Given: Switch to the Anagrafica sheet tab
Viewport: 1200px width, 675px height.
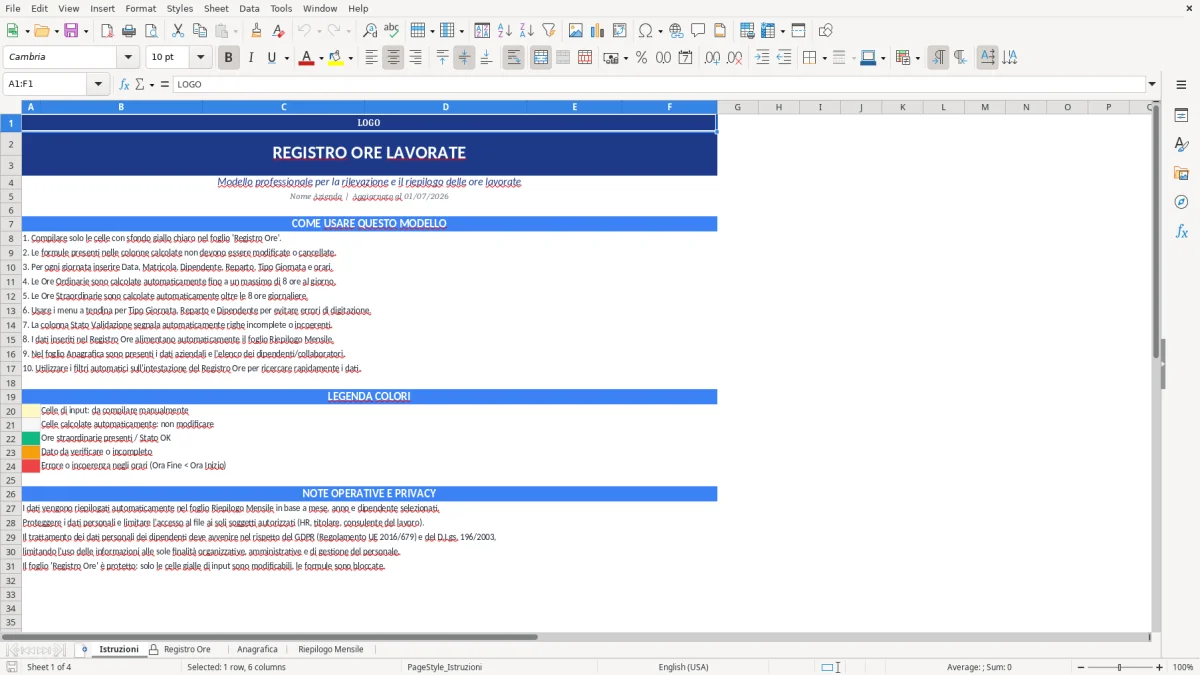Looking at the screenshot, I should point(257,649).
